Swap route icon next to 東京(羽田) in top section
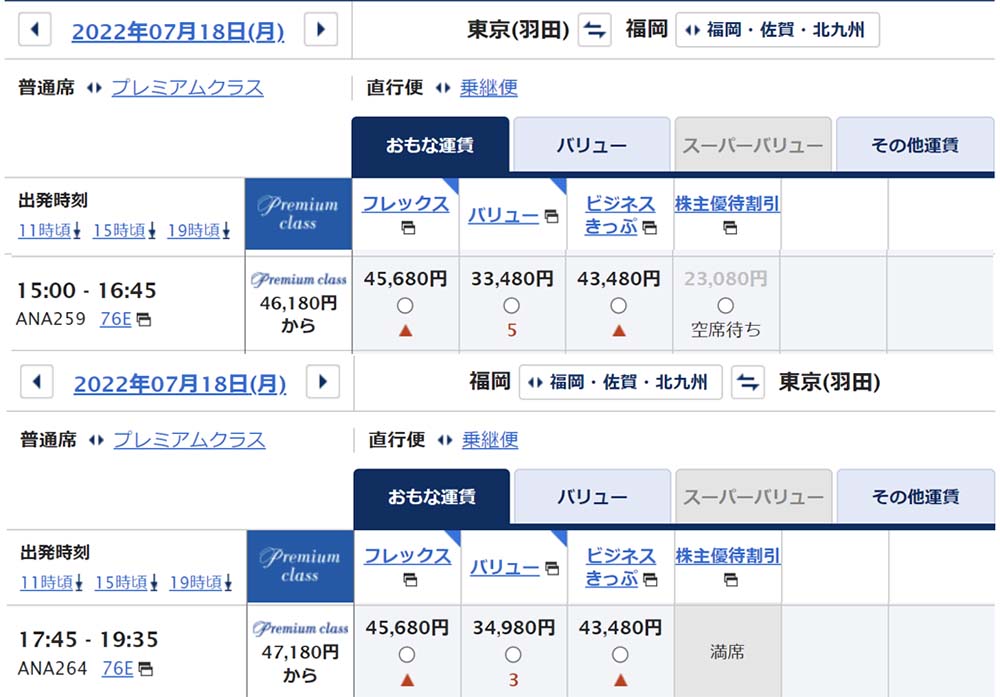The image size is (1000, 697). (x=594, y=30)
